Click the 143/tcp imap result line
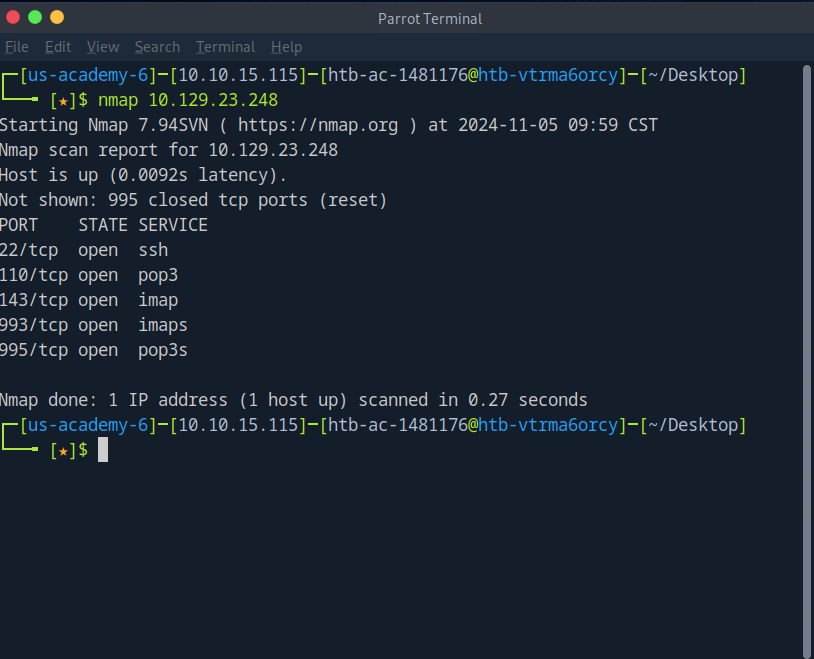 tap(89, 300)
